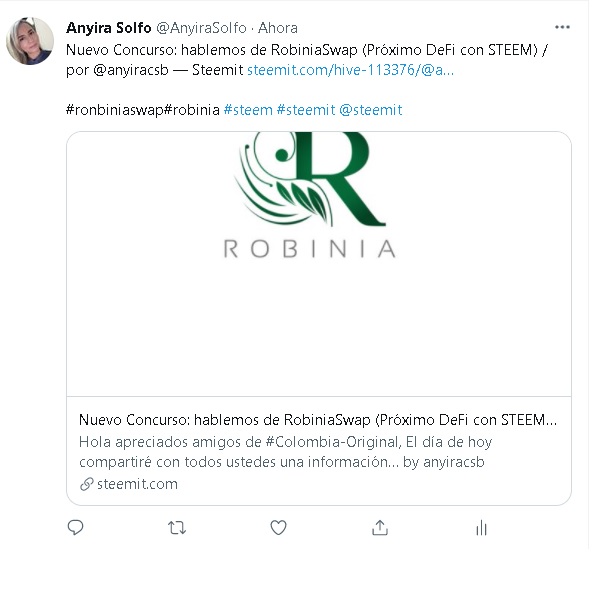Open the three-dot more options menu
The width and height of the screenshot is (596, 612).
(x=562, y=27)
